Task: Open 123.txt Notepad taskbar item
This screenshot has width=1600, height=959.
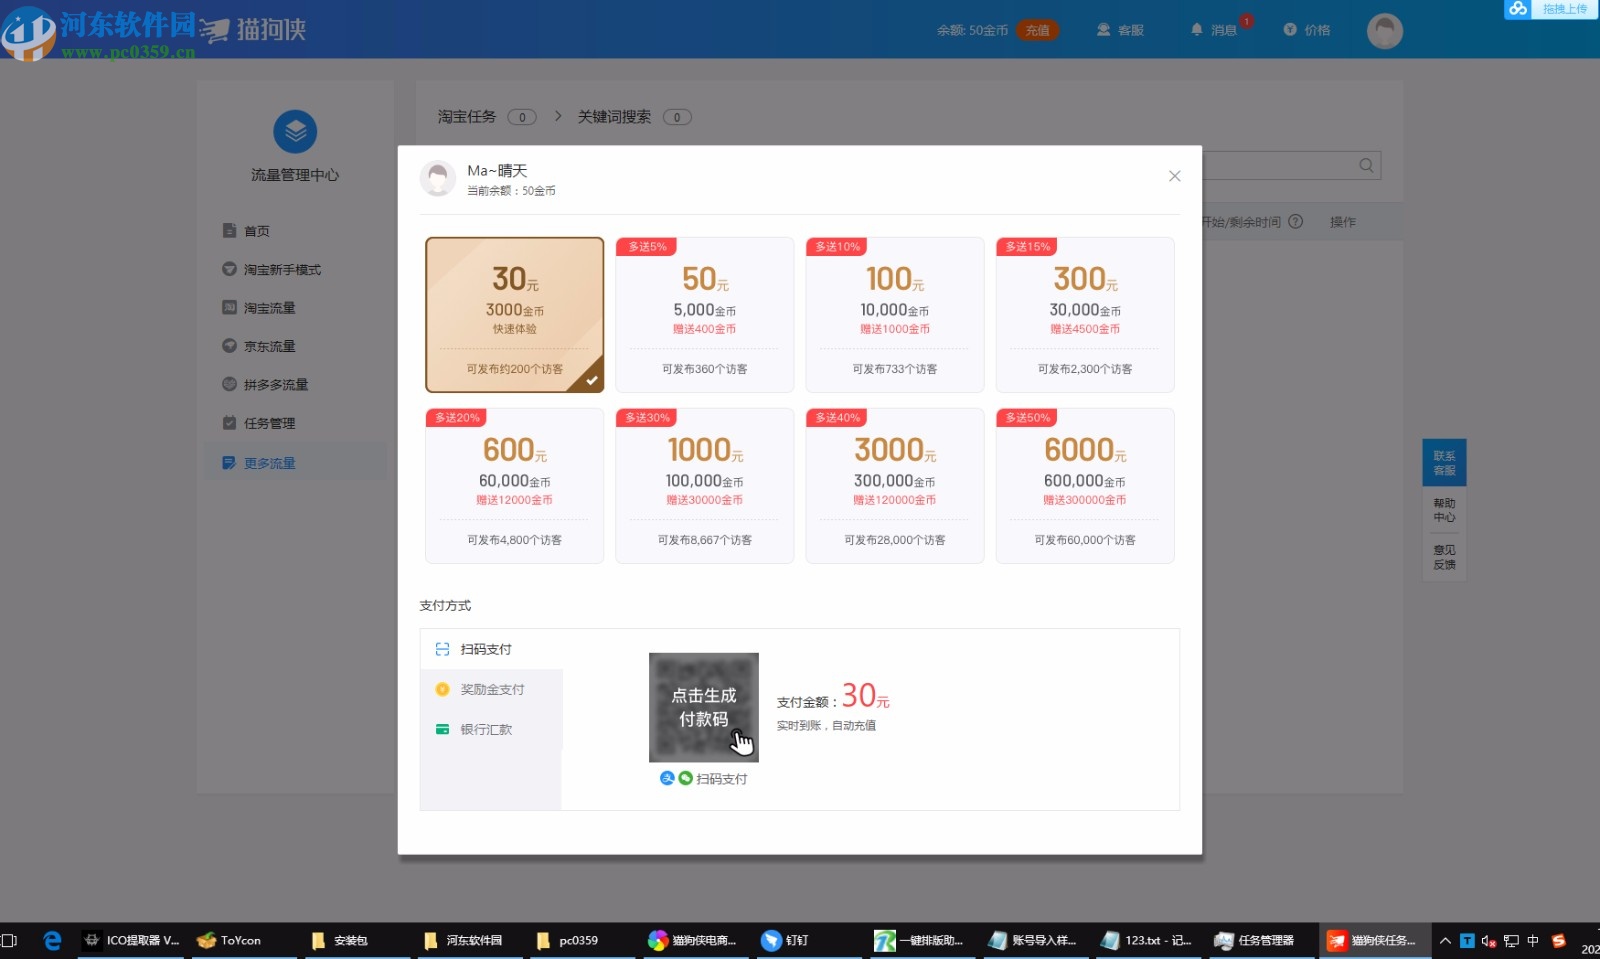Action: tap(1149, 940)
